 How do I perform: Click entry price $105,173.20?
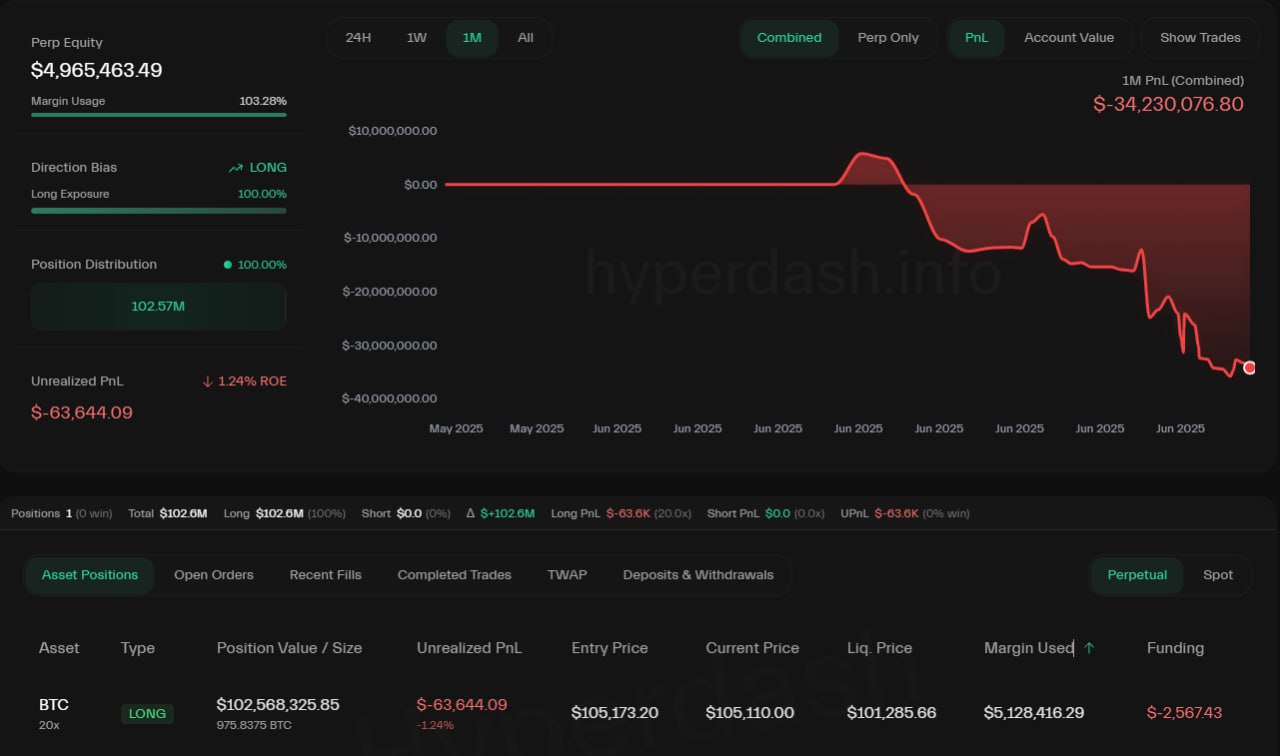click(x=615, y=713)
